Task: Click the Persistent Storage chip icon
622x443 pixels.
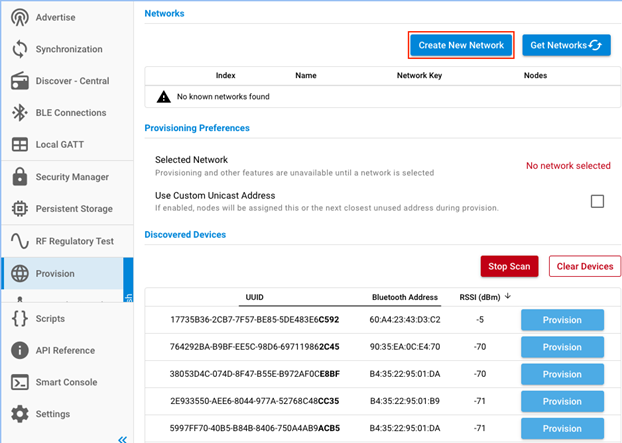Action: [x=19, y=209]
